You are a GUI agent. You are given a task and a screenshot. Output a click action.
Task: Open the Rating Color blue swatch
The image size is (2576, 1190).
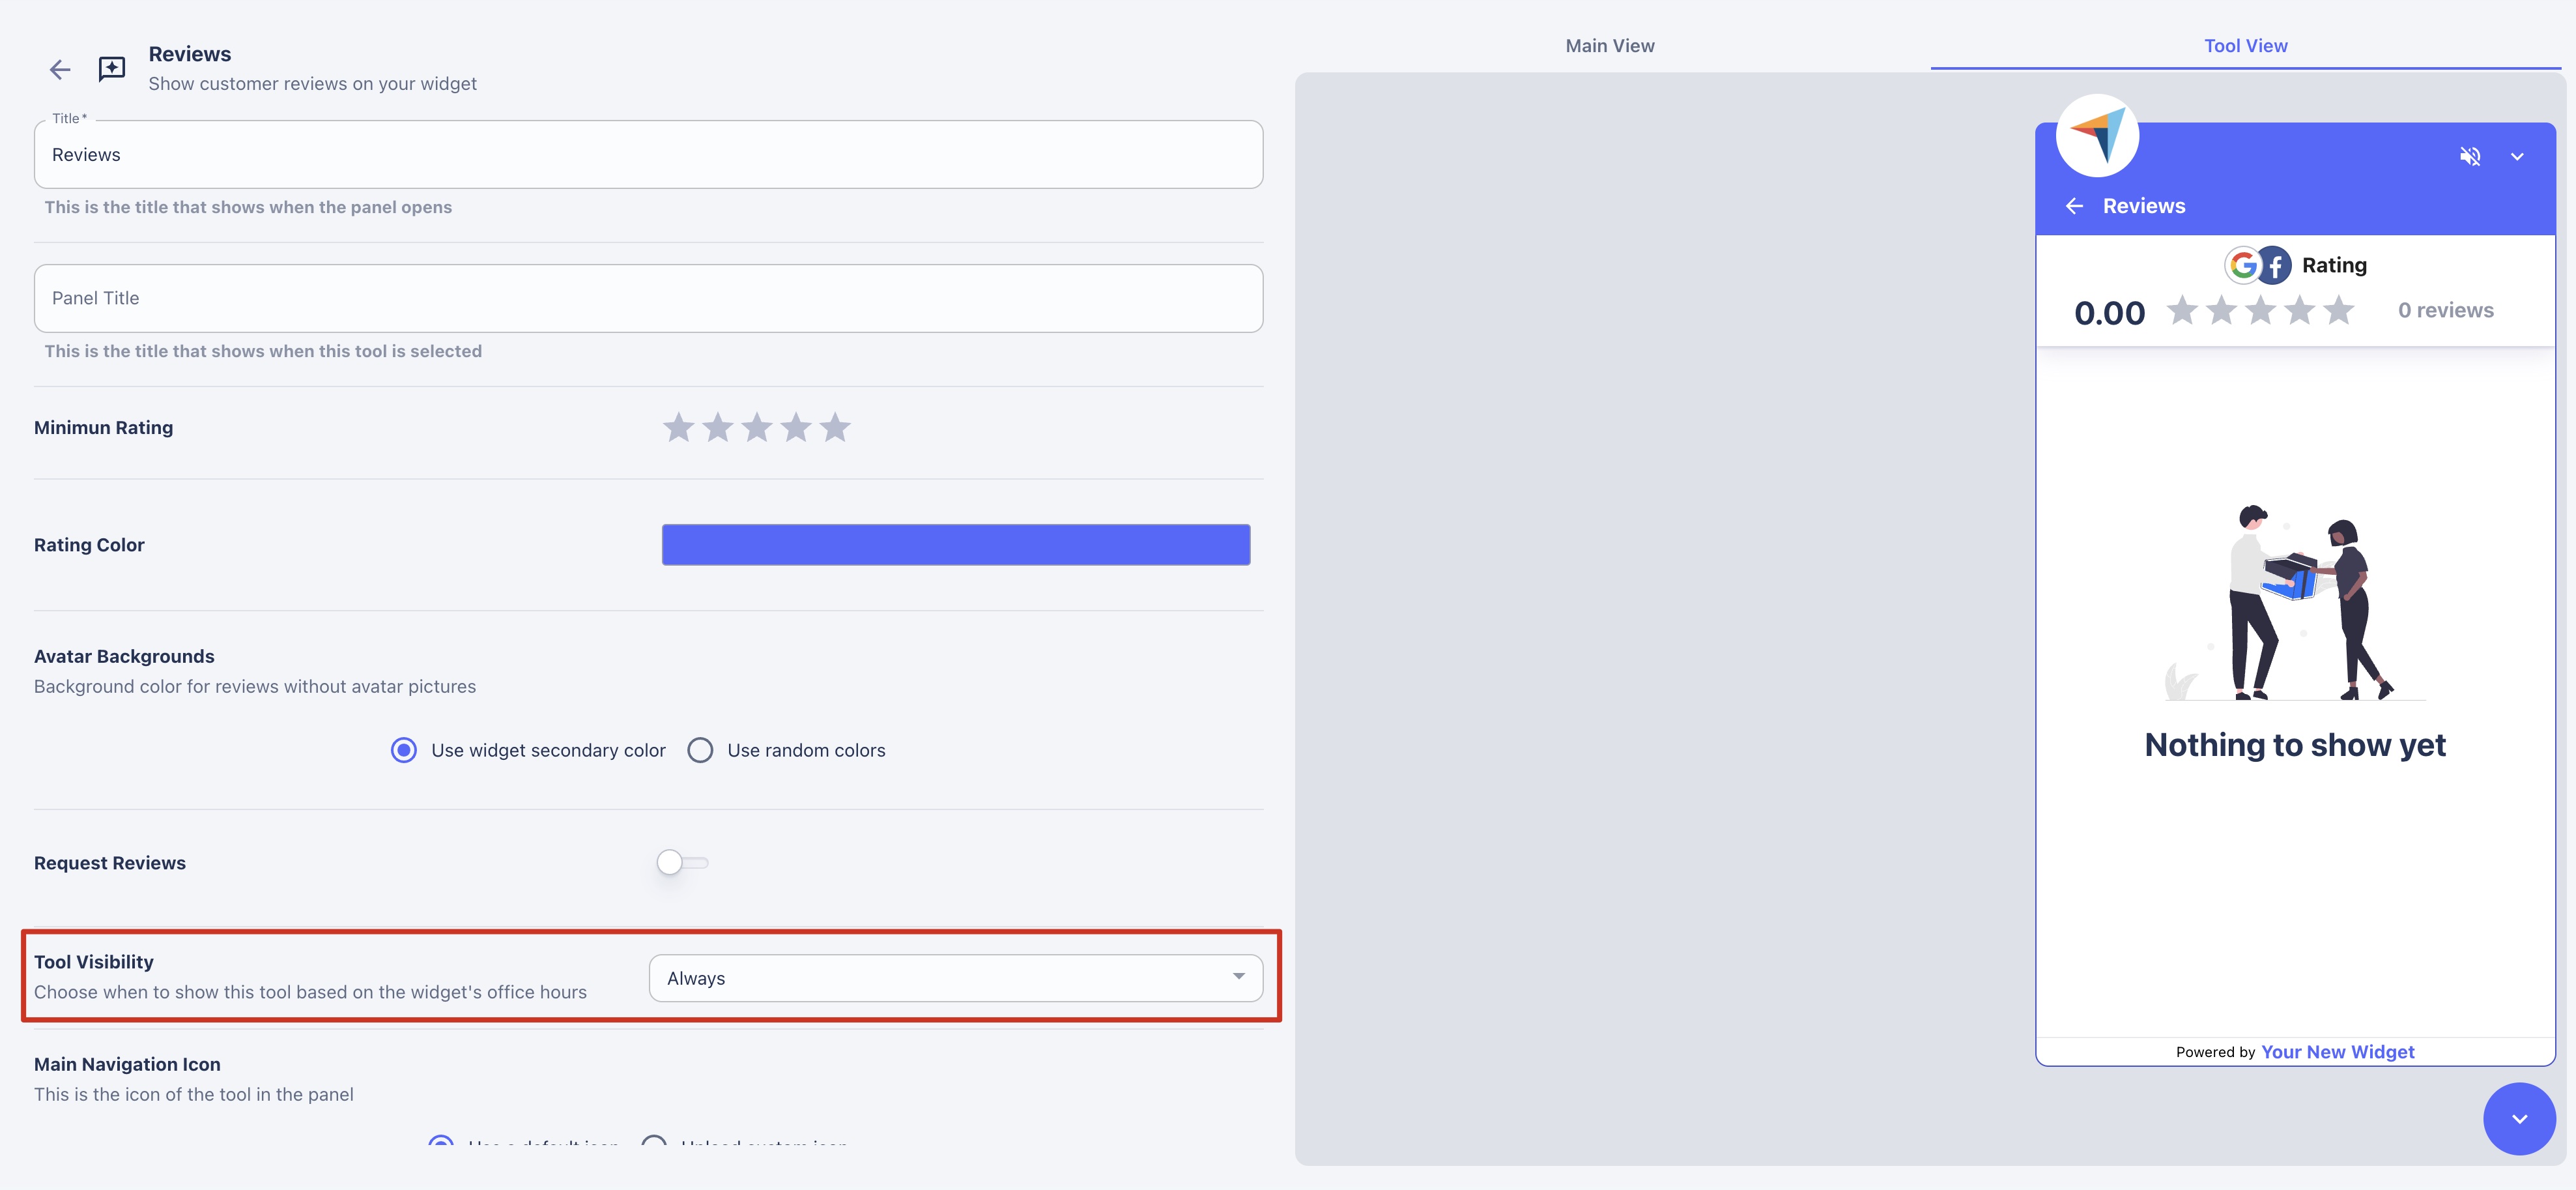[x=955, y=545]
